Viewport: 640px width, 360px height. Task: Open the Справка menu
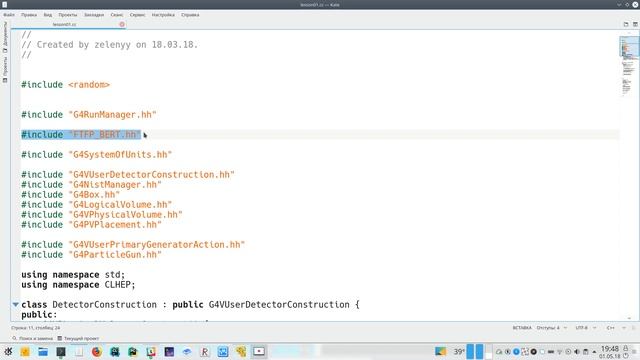[190, 15]
